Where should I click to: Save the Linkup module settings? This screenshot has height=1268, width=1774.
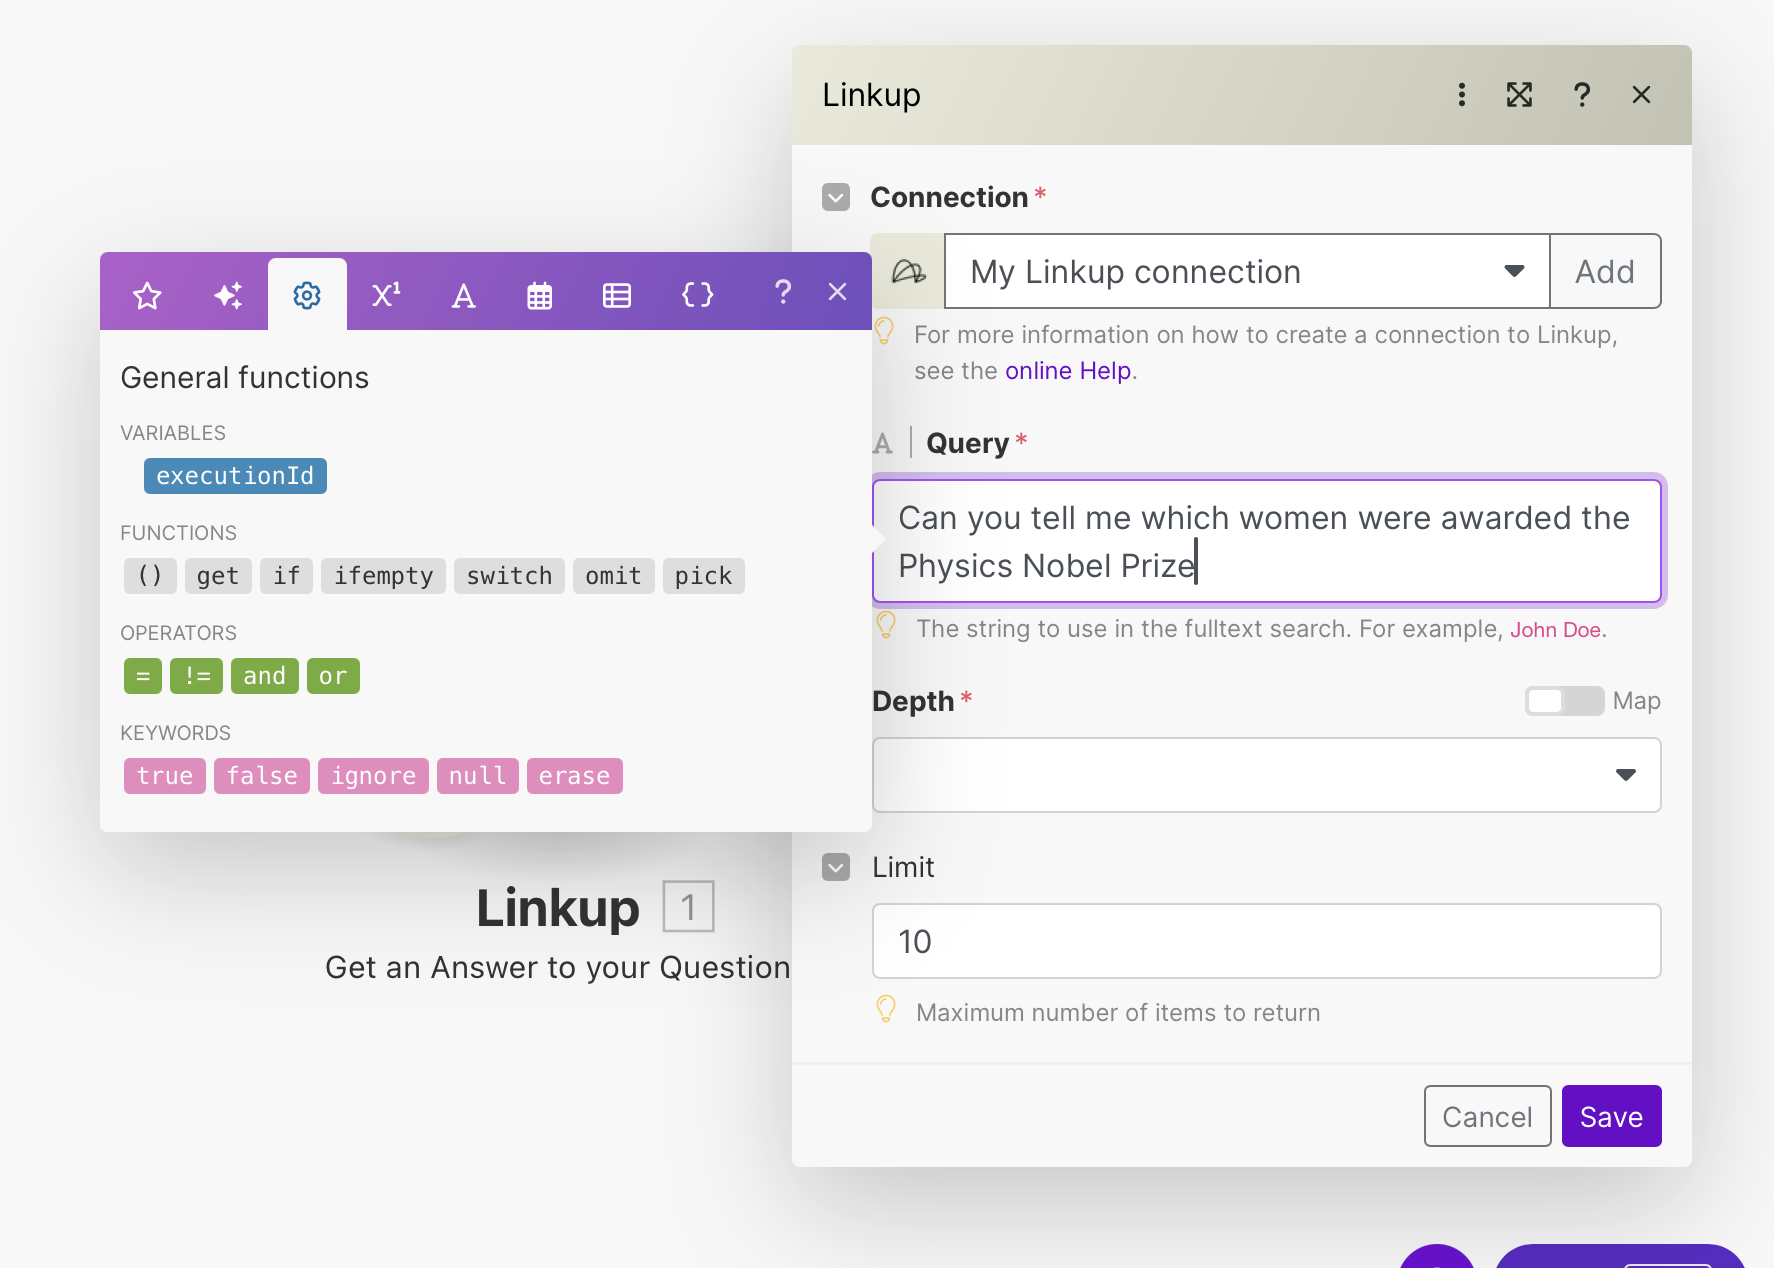tap(1612, 1116)
